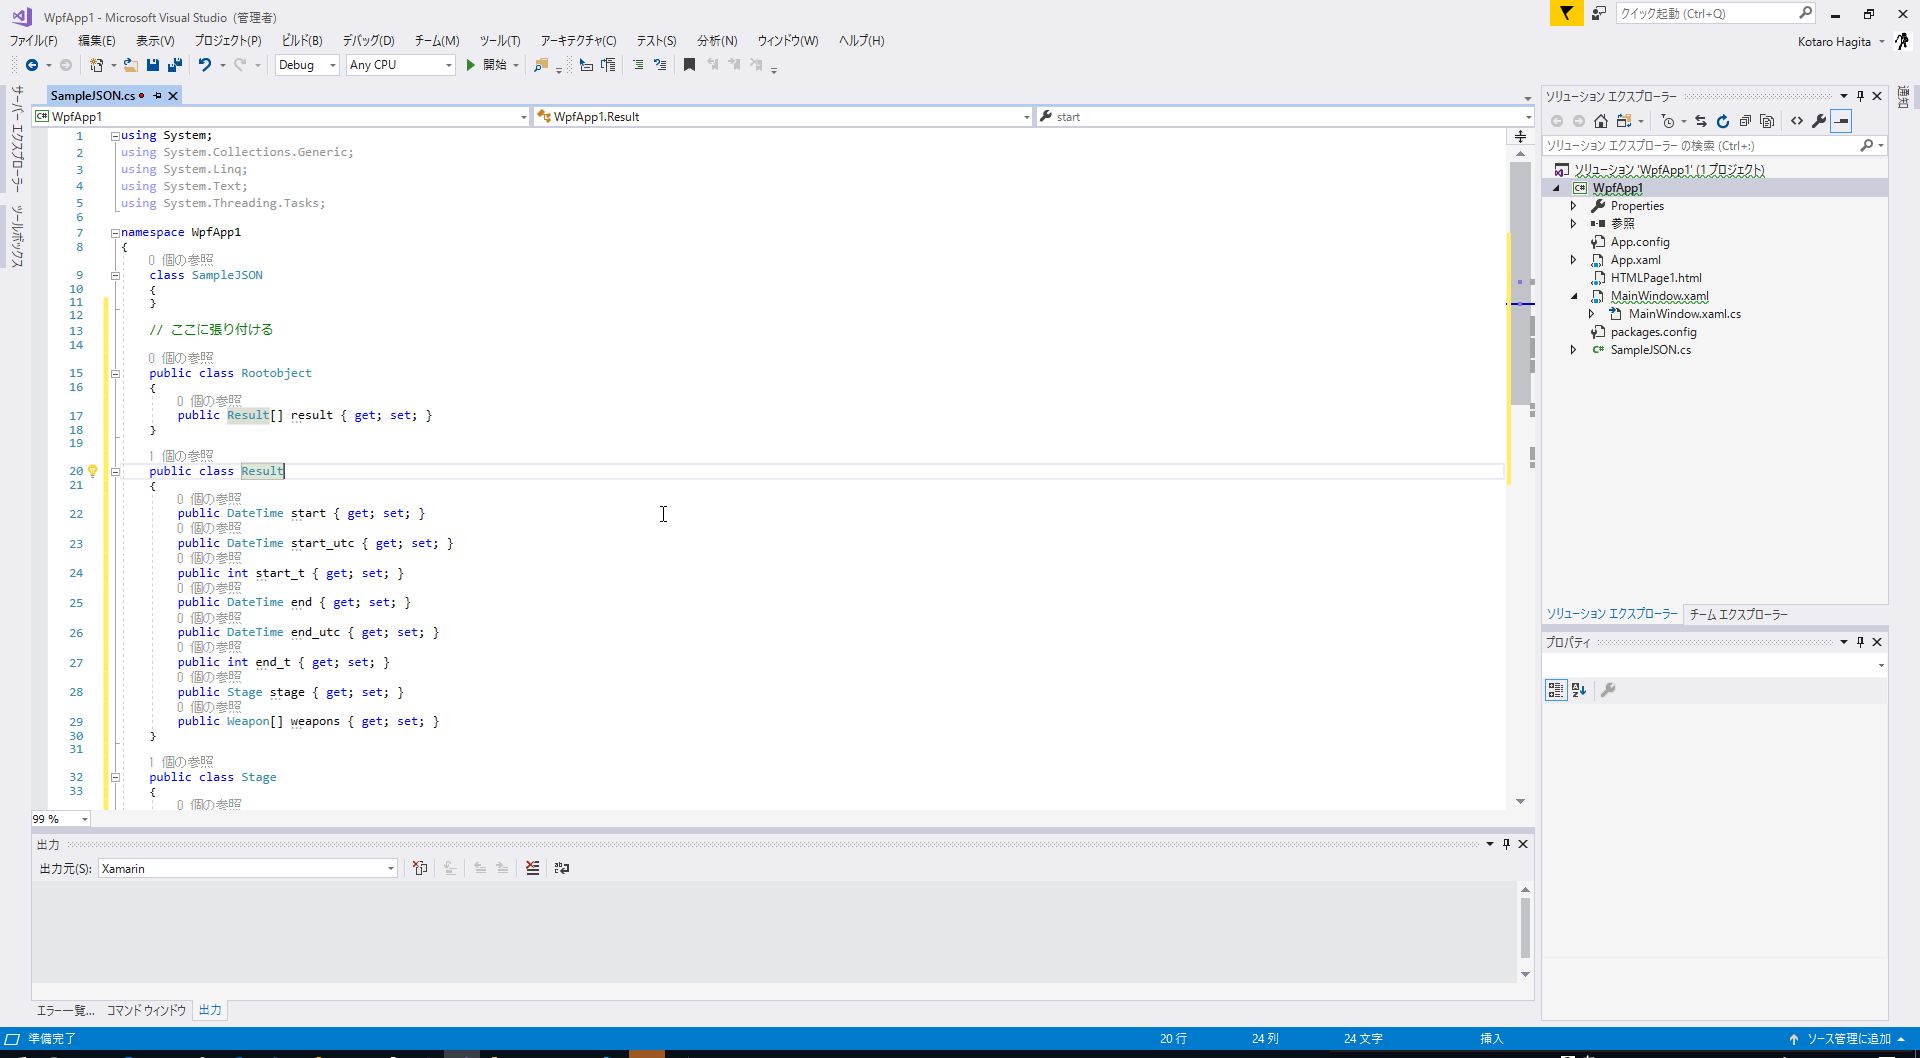Click the Save All icon in the toolbar
This screenshot has width=1920, height=1058.
[x=174, y=65]
